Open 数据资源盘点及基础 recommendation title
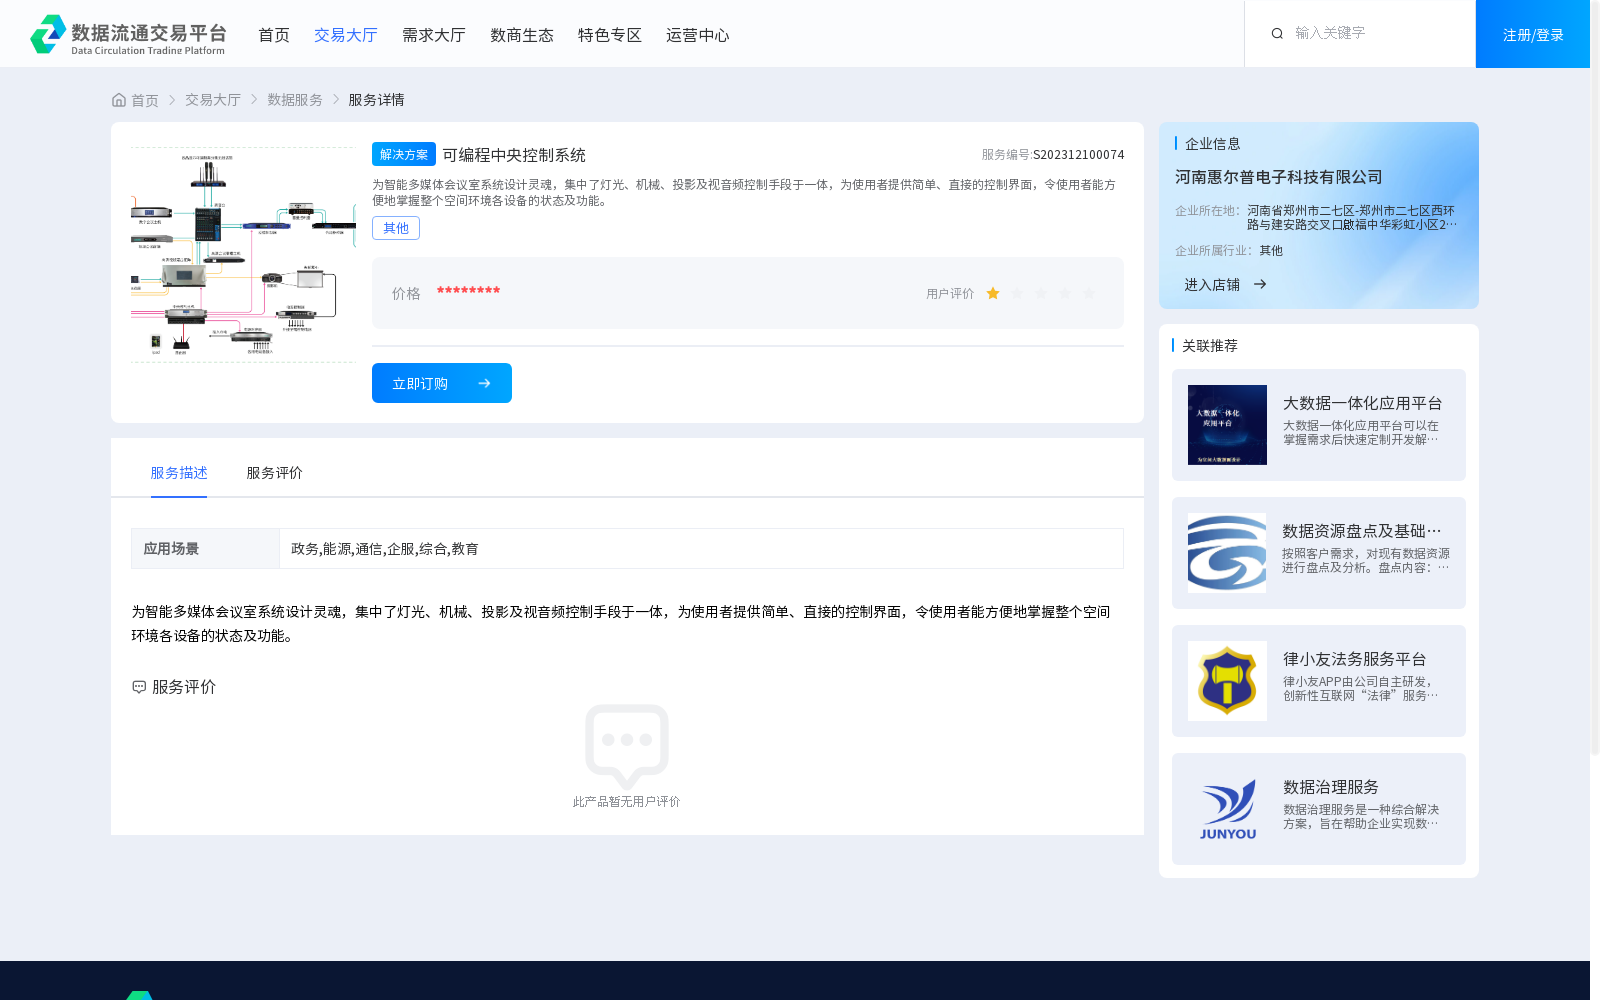Screen dimensions: 1600x1000 coord(1362,531)
